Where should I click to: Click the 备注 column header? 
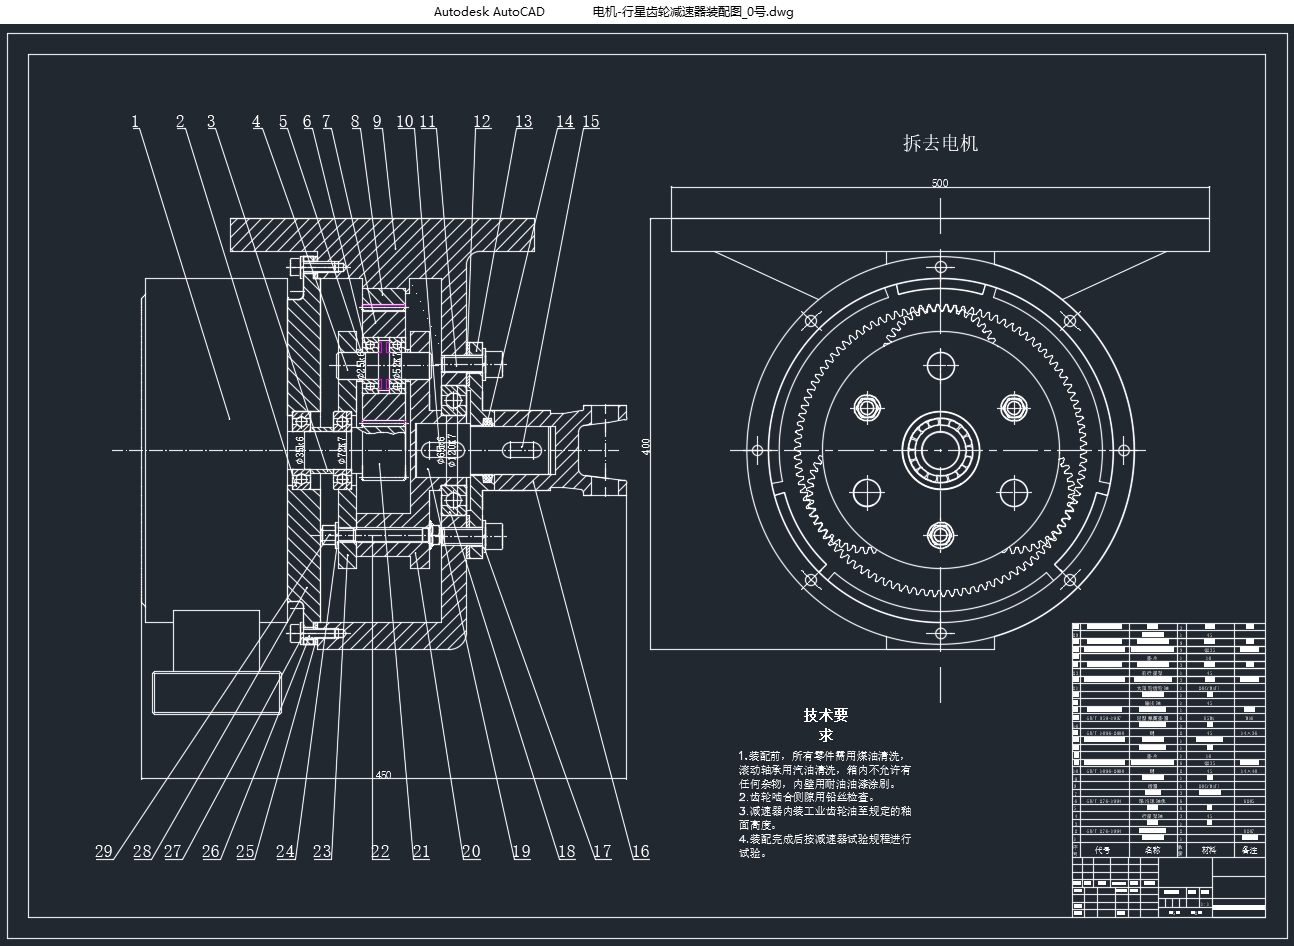pyautogui.click(x=1249, y=850)
